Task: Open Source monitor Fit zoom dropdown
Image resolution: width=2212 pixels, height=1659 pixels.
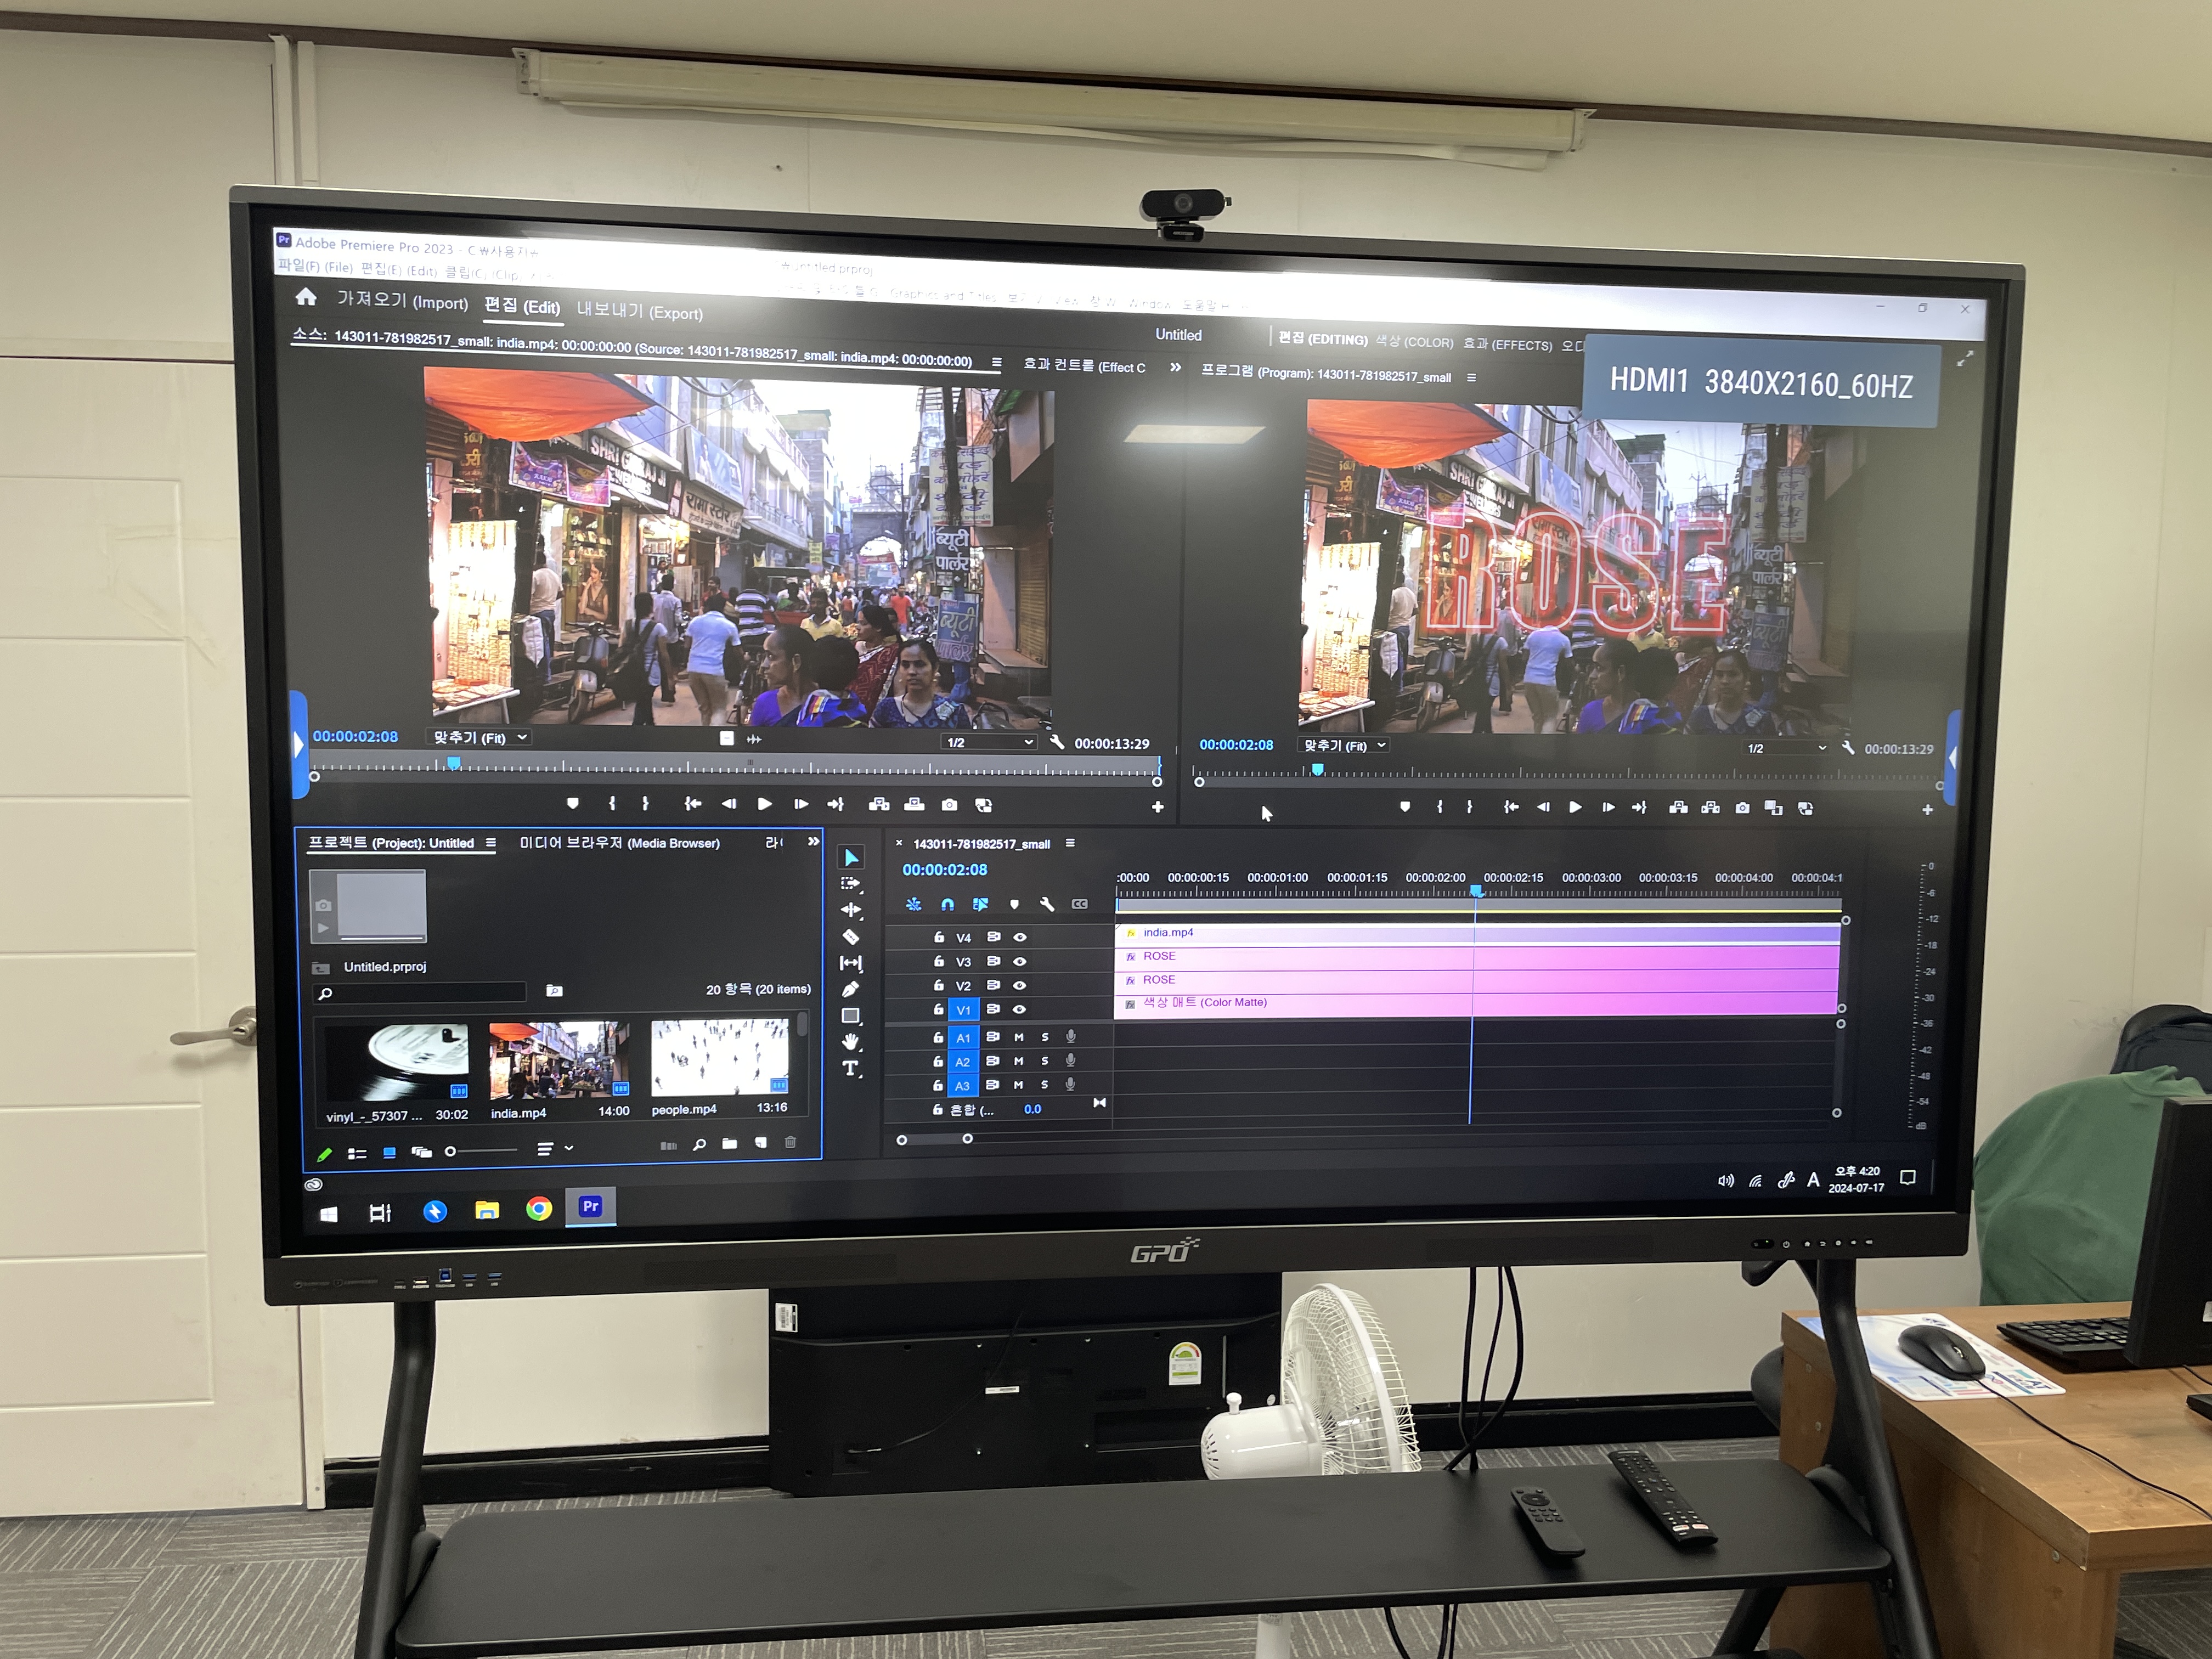Action: 479,738
